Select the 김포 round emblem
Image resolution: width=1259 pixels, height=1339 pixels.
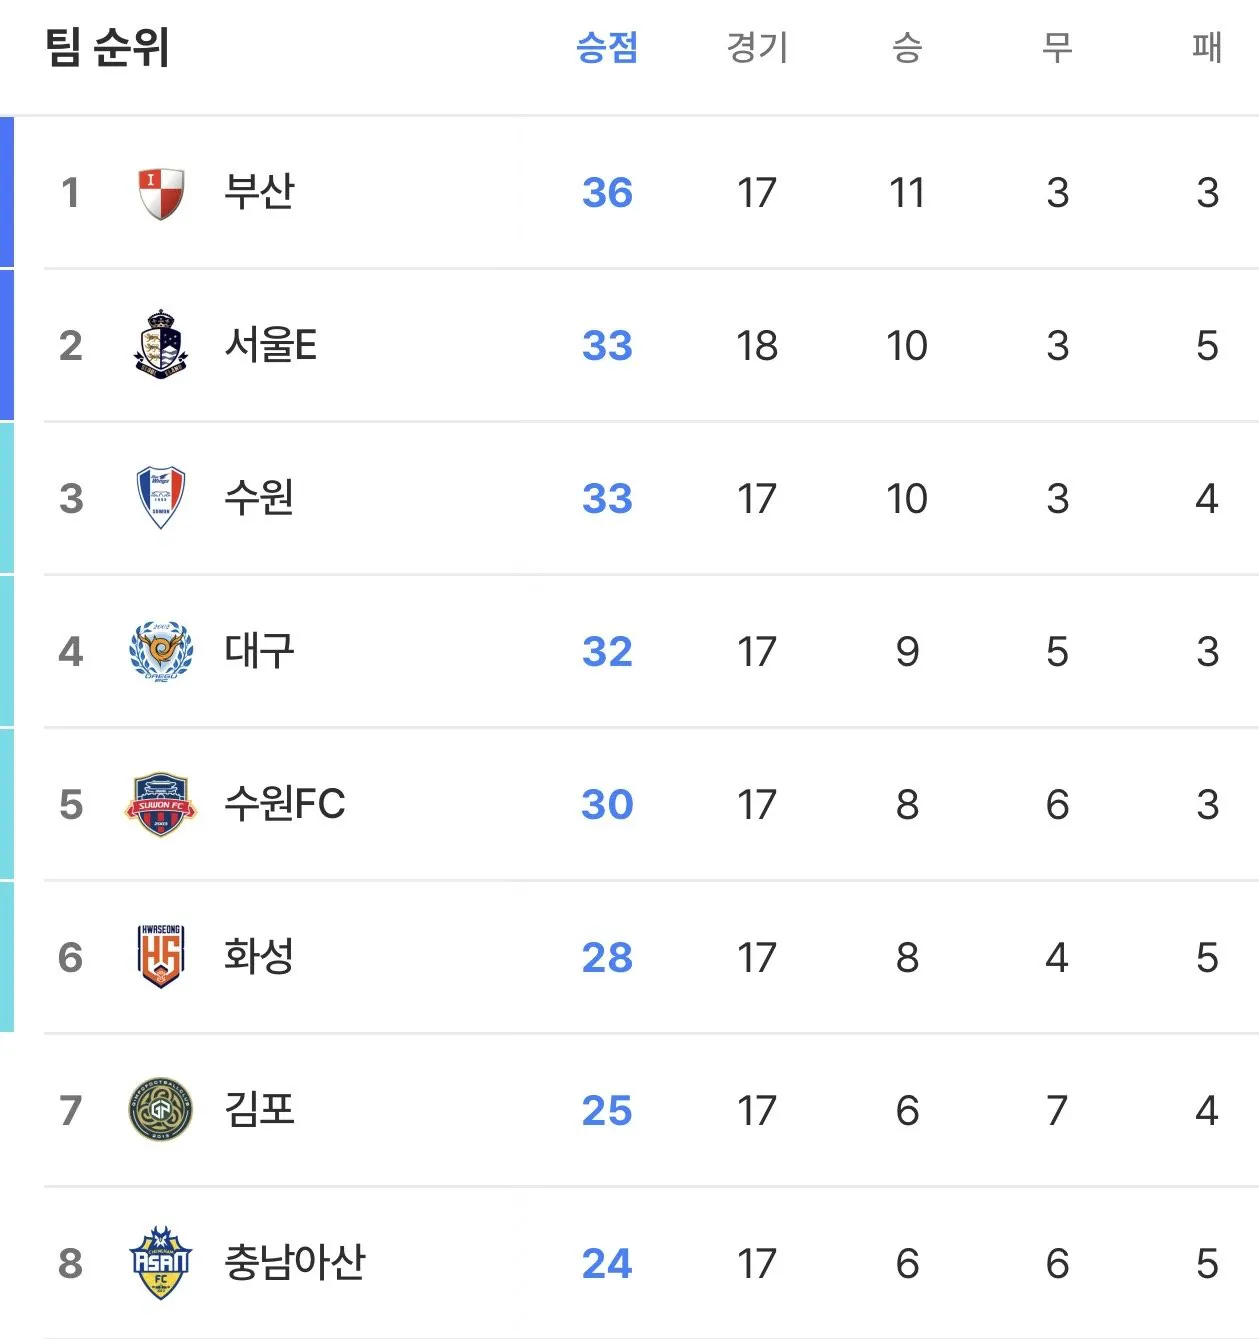click(160, 1110)
